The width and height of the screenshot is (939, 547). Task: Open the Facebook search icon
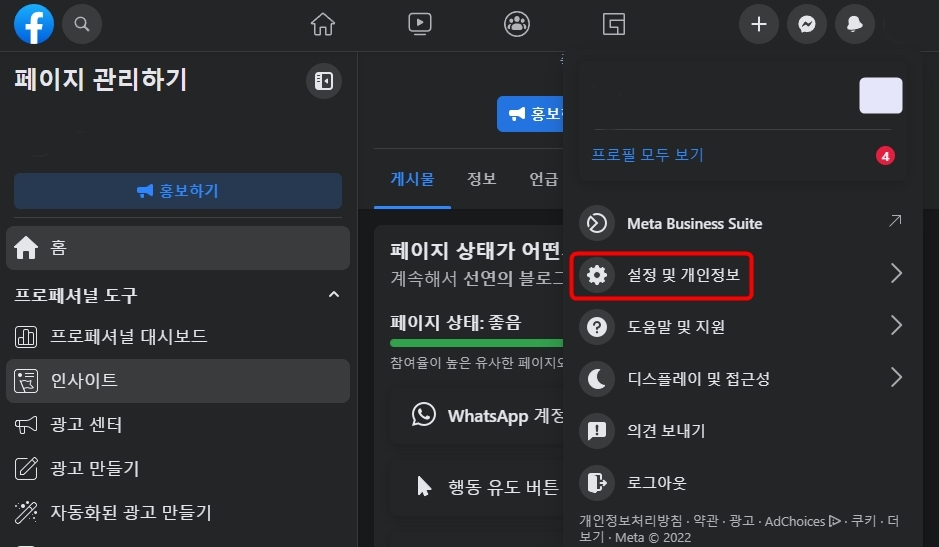point(82,24)
